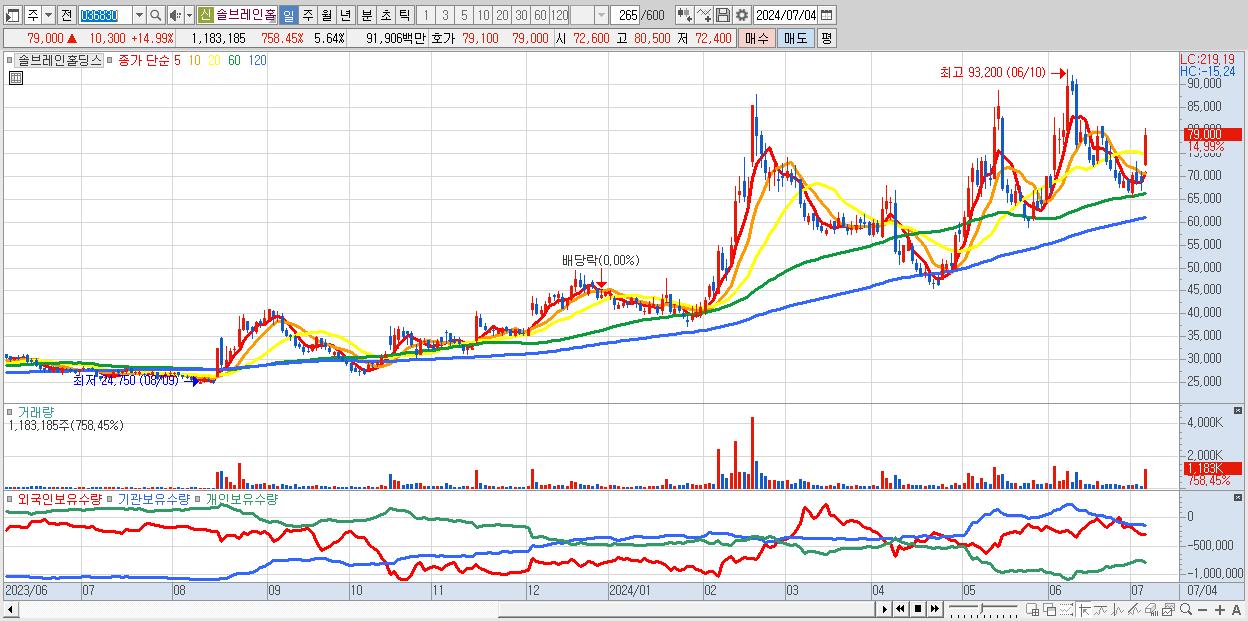Zoom out chart with the minus icon
Image resolution: width=1248 pixels, height=621 pixels.
[x=1203, y=610]
